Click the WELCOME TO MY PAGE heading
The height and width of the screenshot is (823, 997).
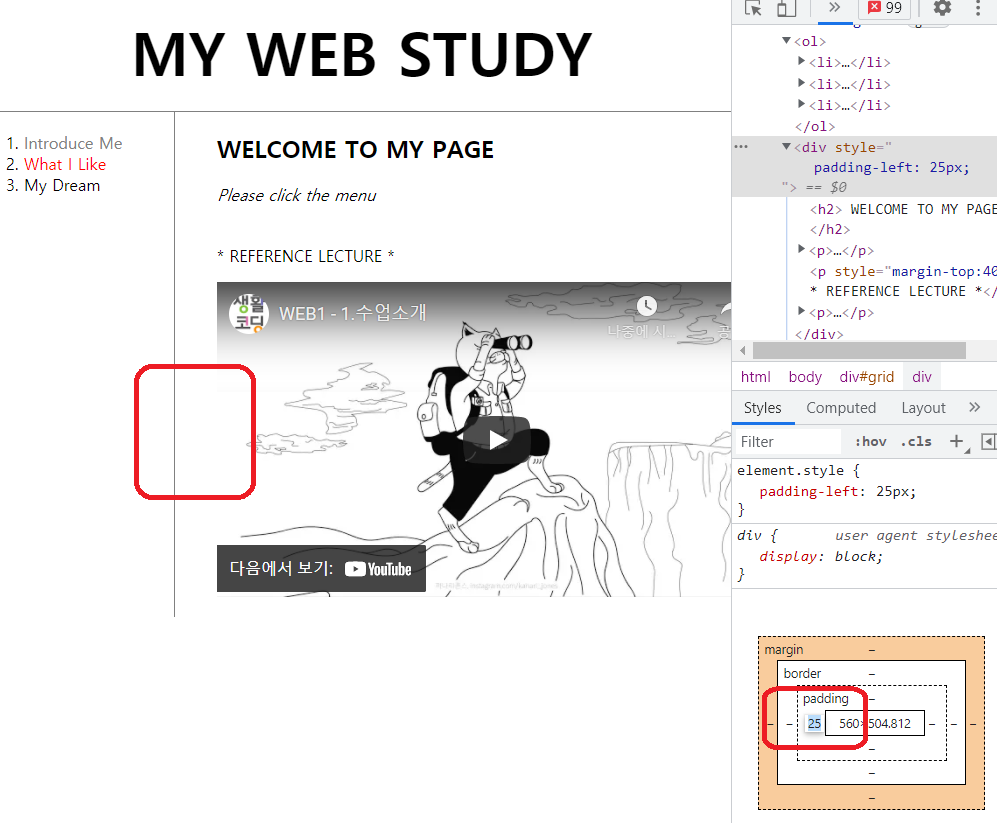tap(355, 149)
